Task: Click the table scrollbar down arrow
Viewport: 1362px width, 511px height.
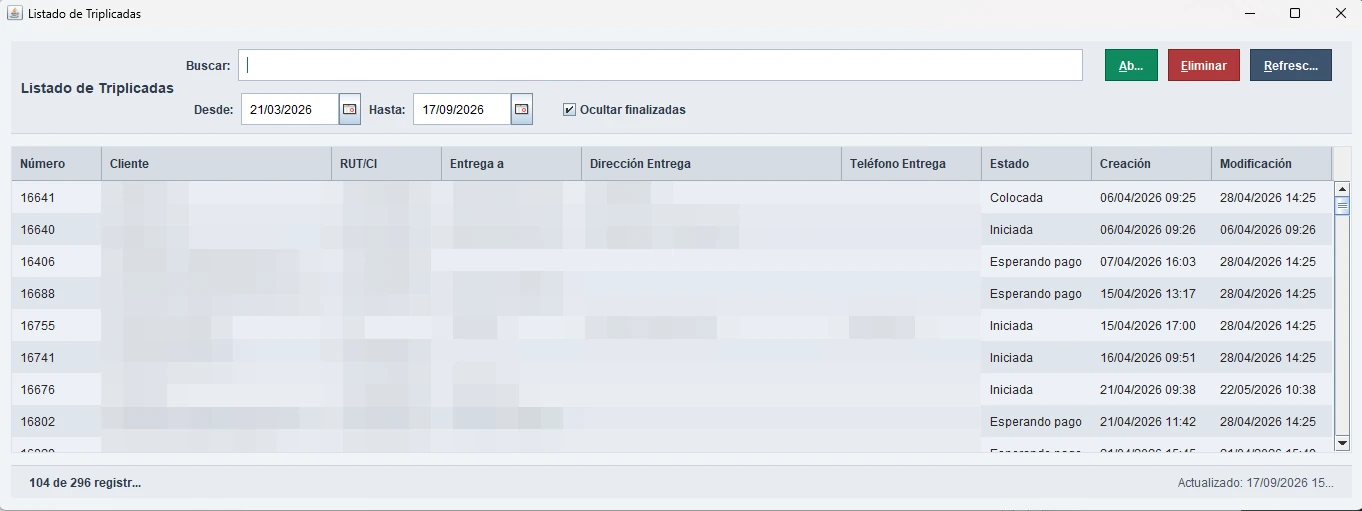Action: tap(1342, 443)
